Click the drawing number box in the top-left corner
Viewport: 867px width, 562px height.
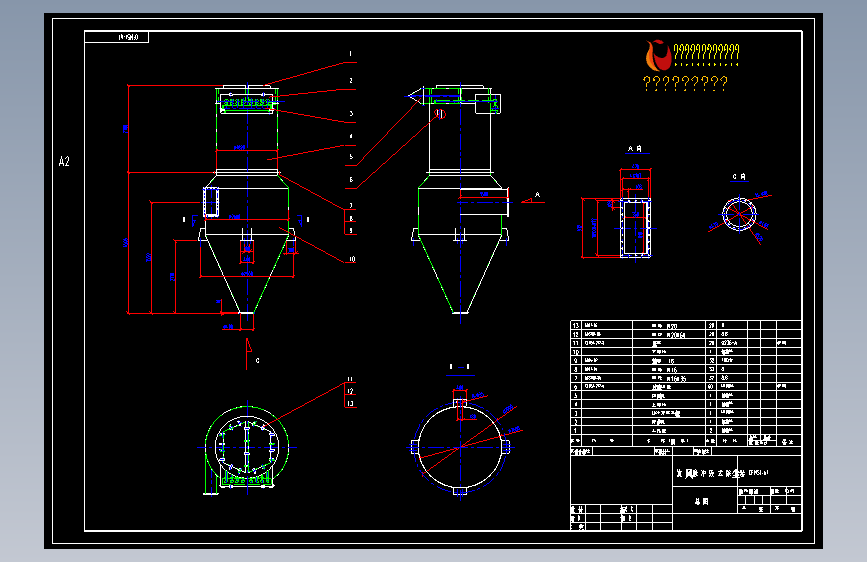tap(117, 37)
